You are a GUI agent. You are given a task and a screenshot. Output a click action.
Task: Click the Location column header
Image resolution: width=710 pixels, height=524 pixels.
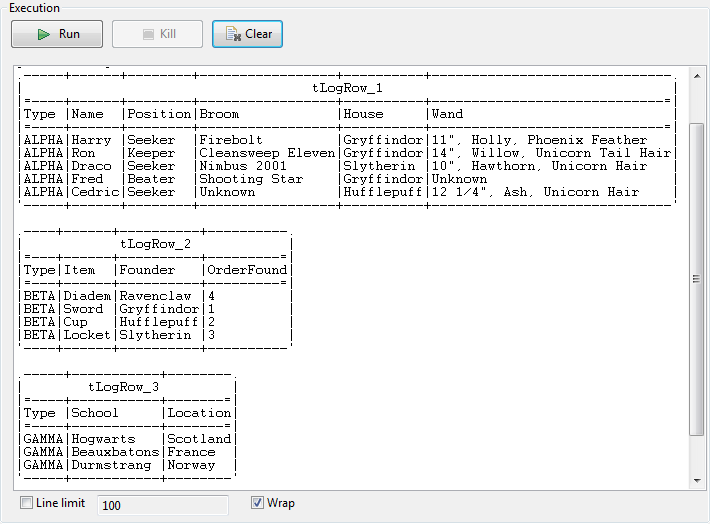click(x=199, y=413)
